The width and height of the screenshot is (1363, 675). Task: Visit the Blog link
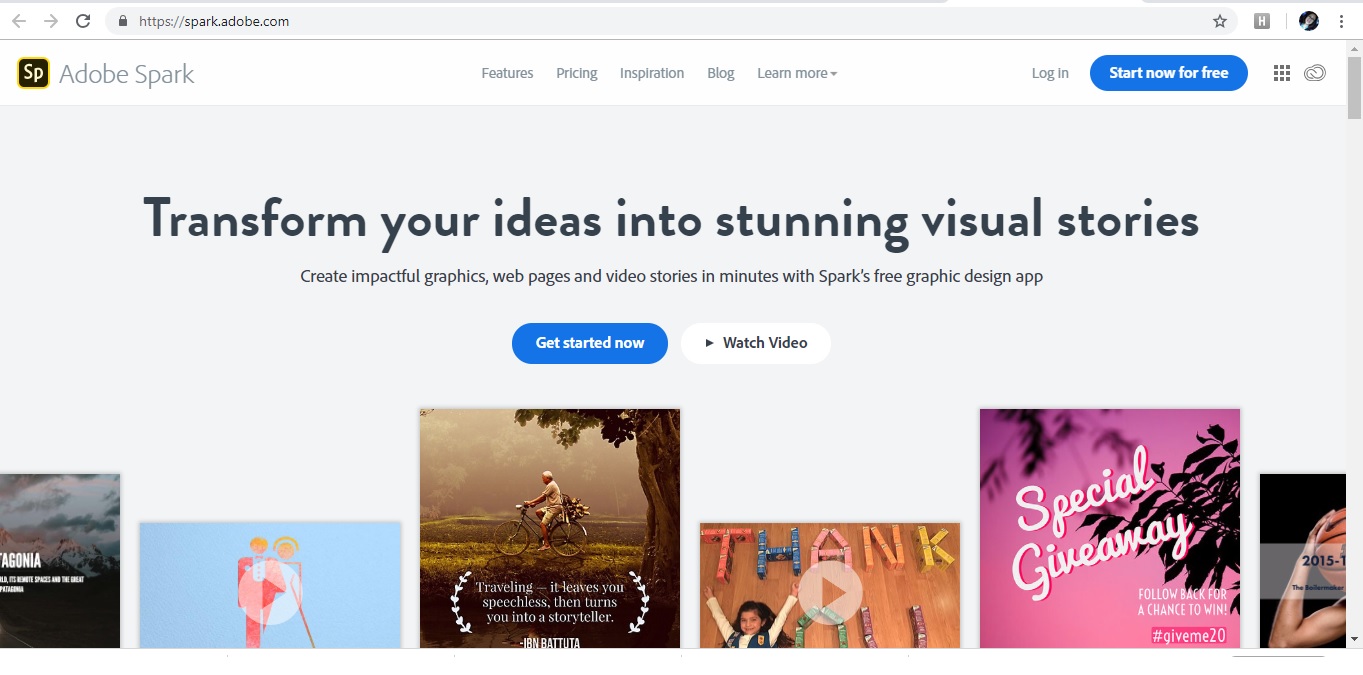click(721, 73)
